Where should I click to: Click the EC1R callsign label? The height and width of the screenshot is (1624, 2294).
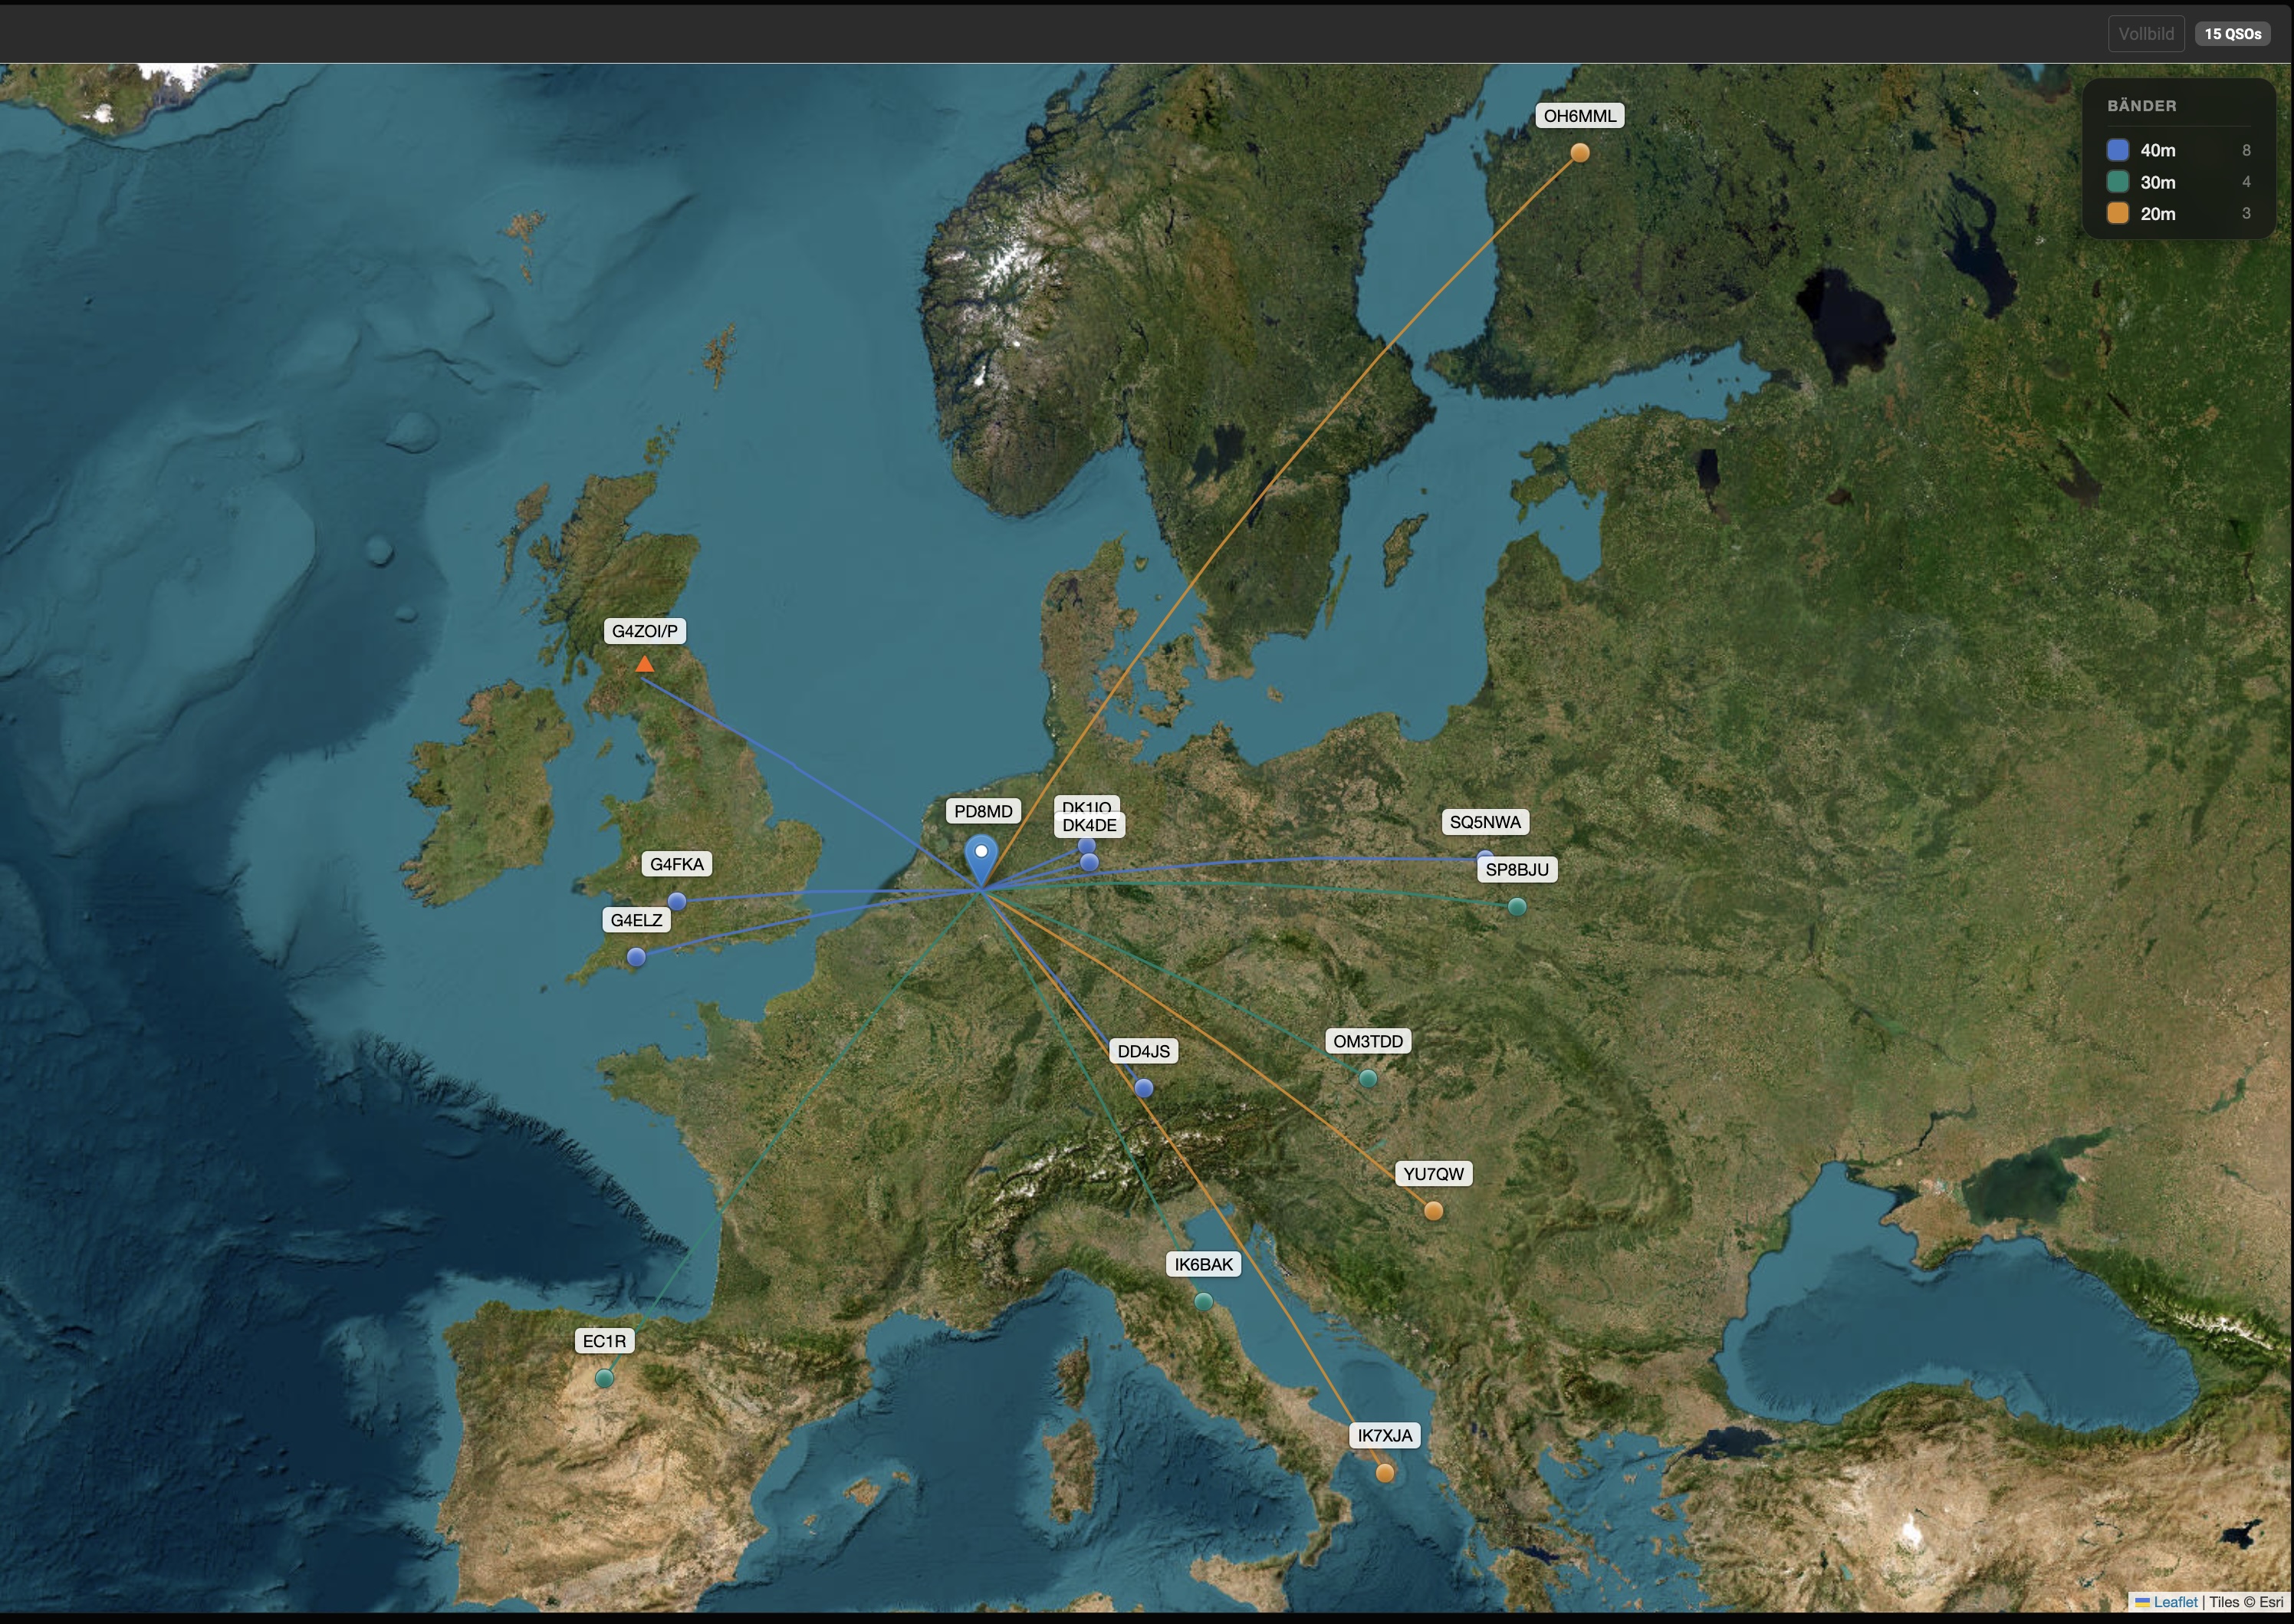[605, 1341]
